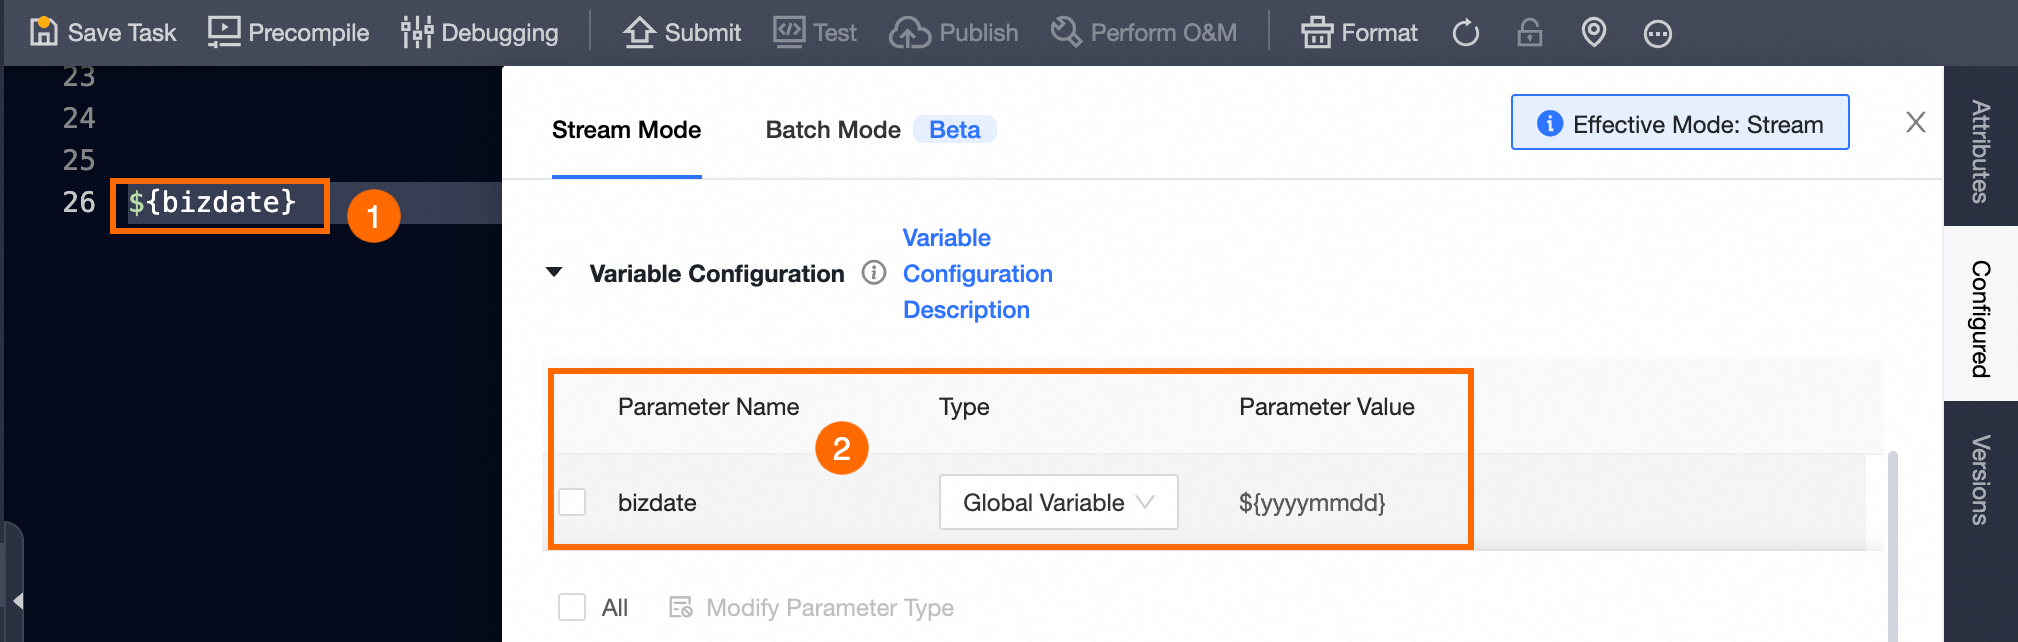Open the Global Variable type dropdown
2018x642 pixels.
pos(1058,502)
